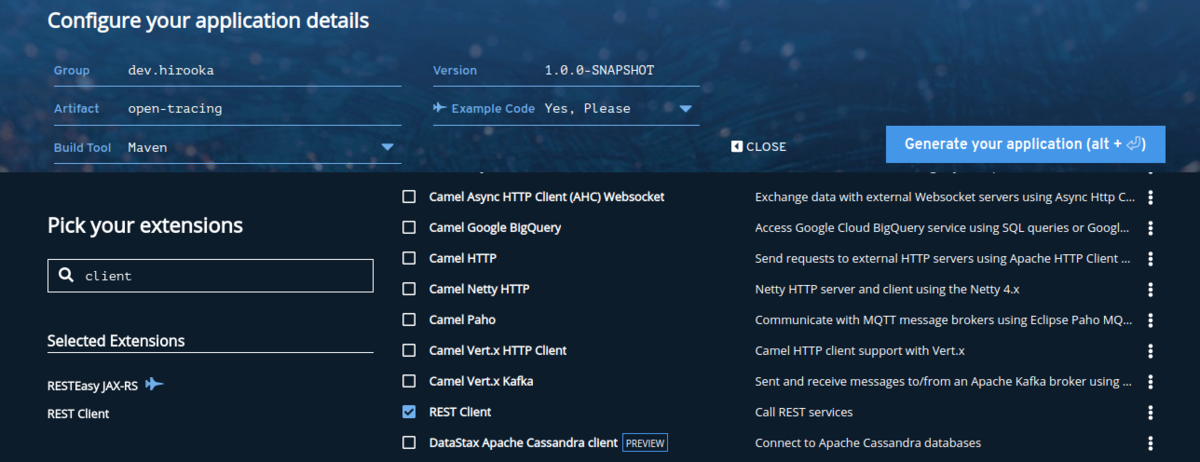Select REST Client in Selected Extensions list
This screenshot has height=462, width=1200.
78,413
